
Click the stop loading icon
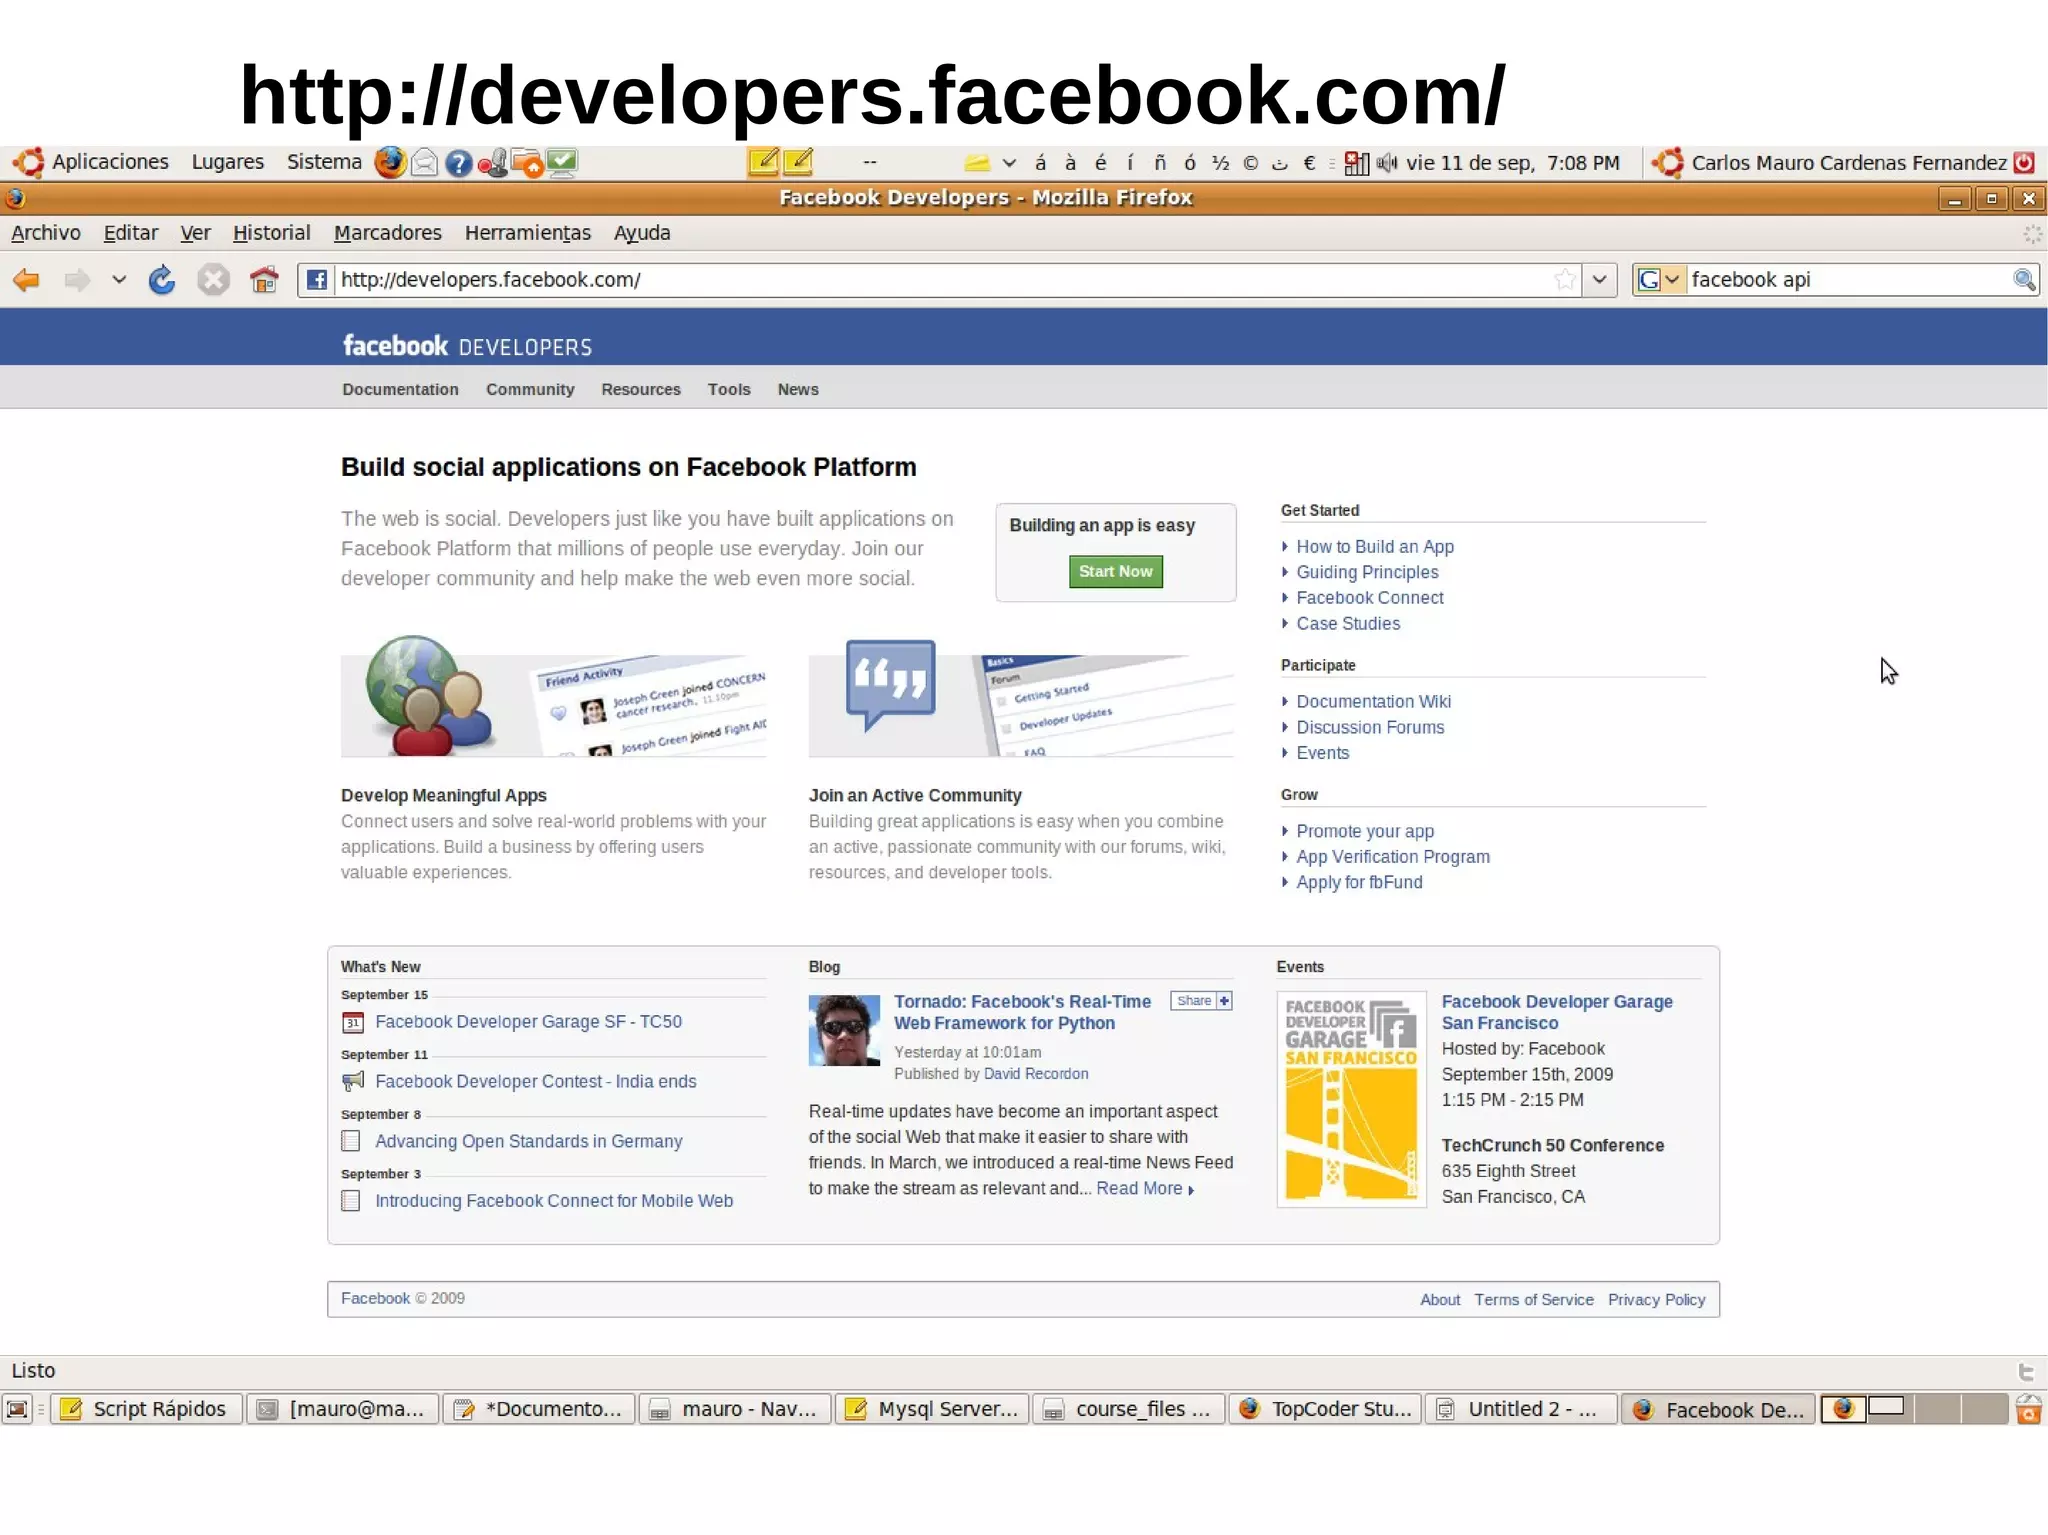tap(212, 280)
